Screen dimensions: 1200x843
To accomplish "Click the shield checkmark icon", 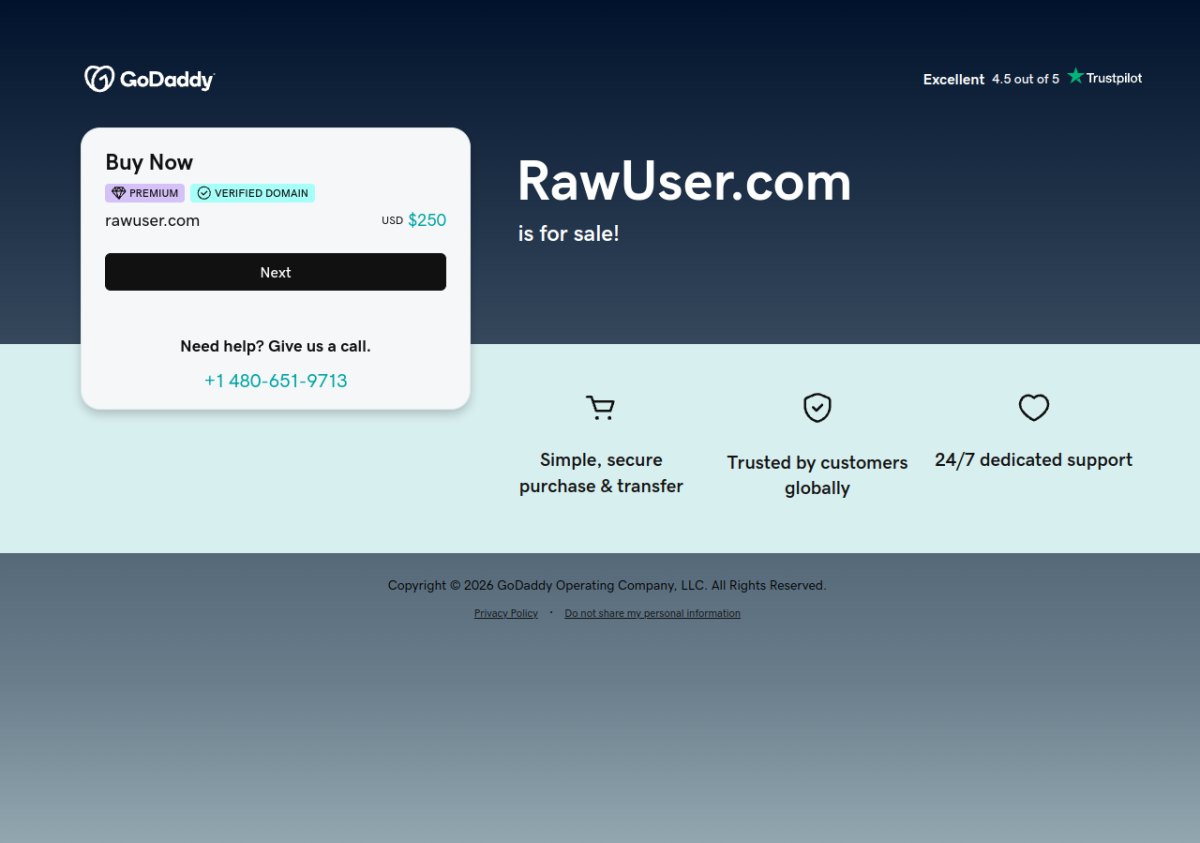I will pos(817,408).
